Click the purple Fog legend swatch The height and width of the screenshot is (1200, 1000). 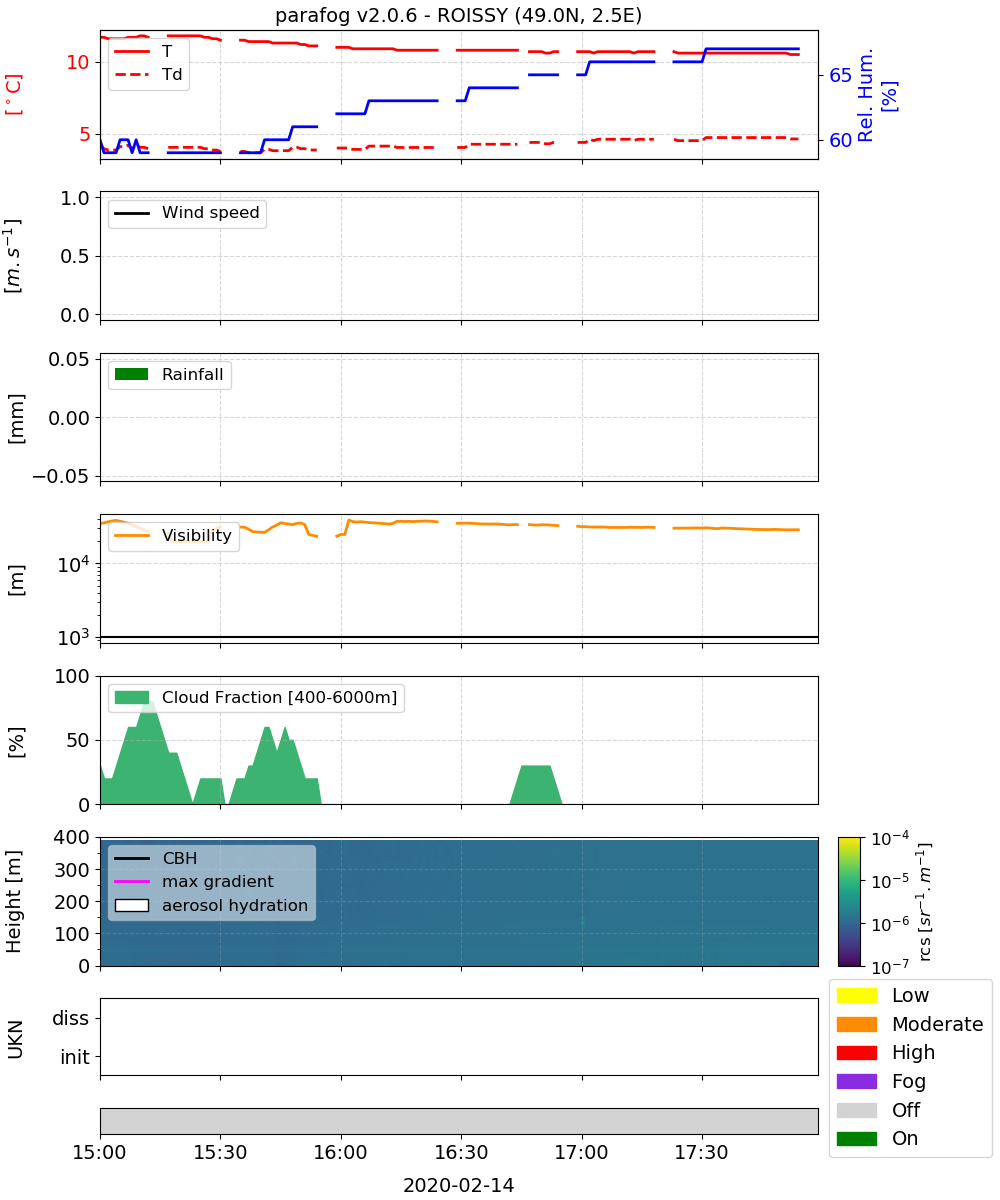click(x=857, y=1081)
